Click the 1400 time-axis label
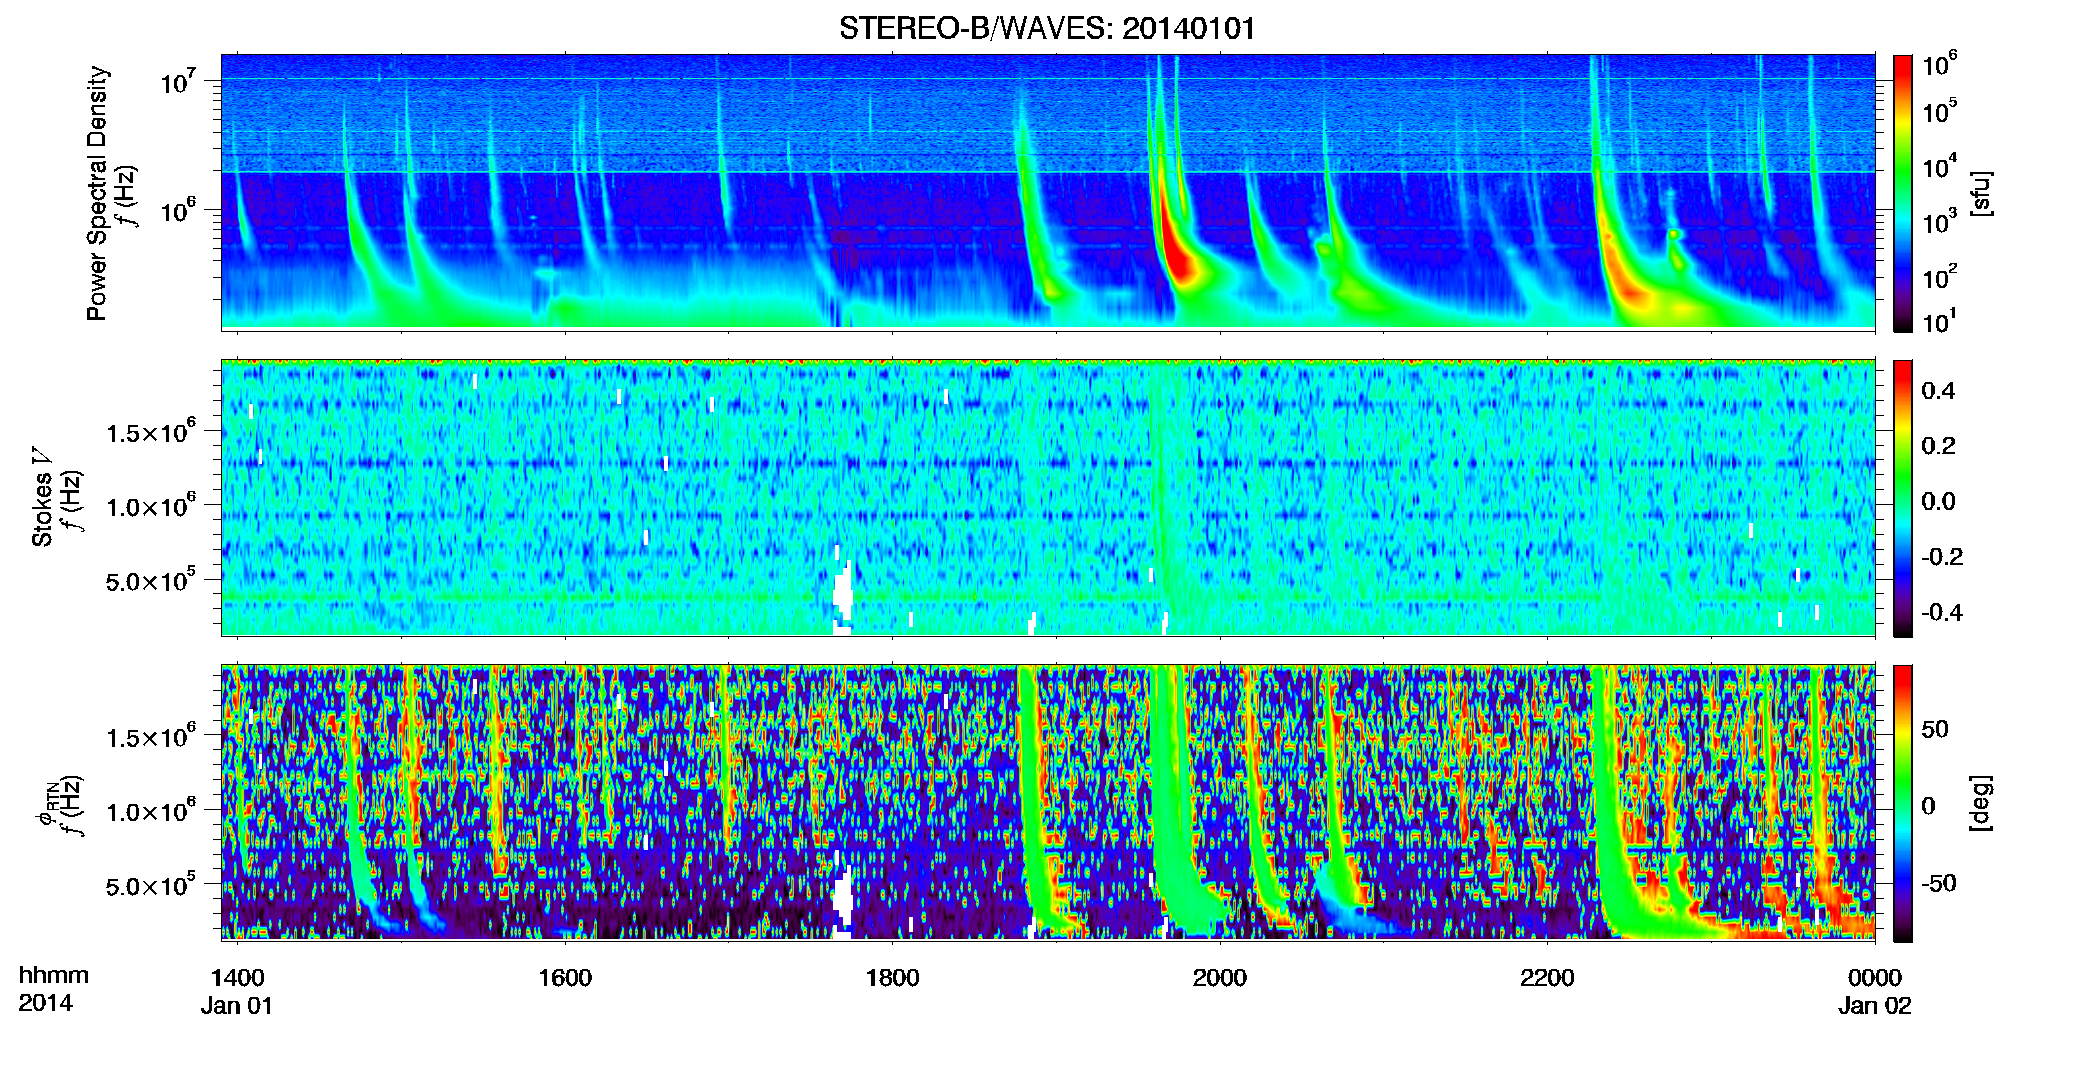2096x1080 pixels. point(237,978)
